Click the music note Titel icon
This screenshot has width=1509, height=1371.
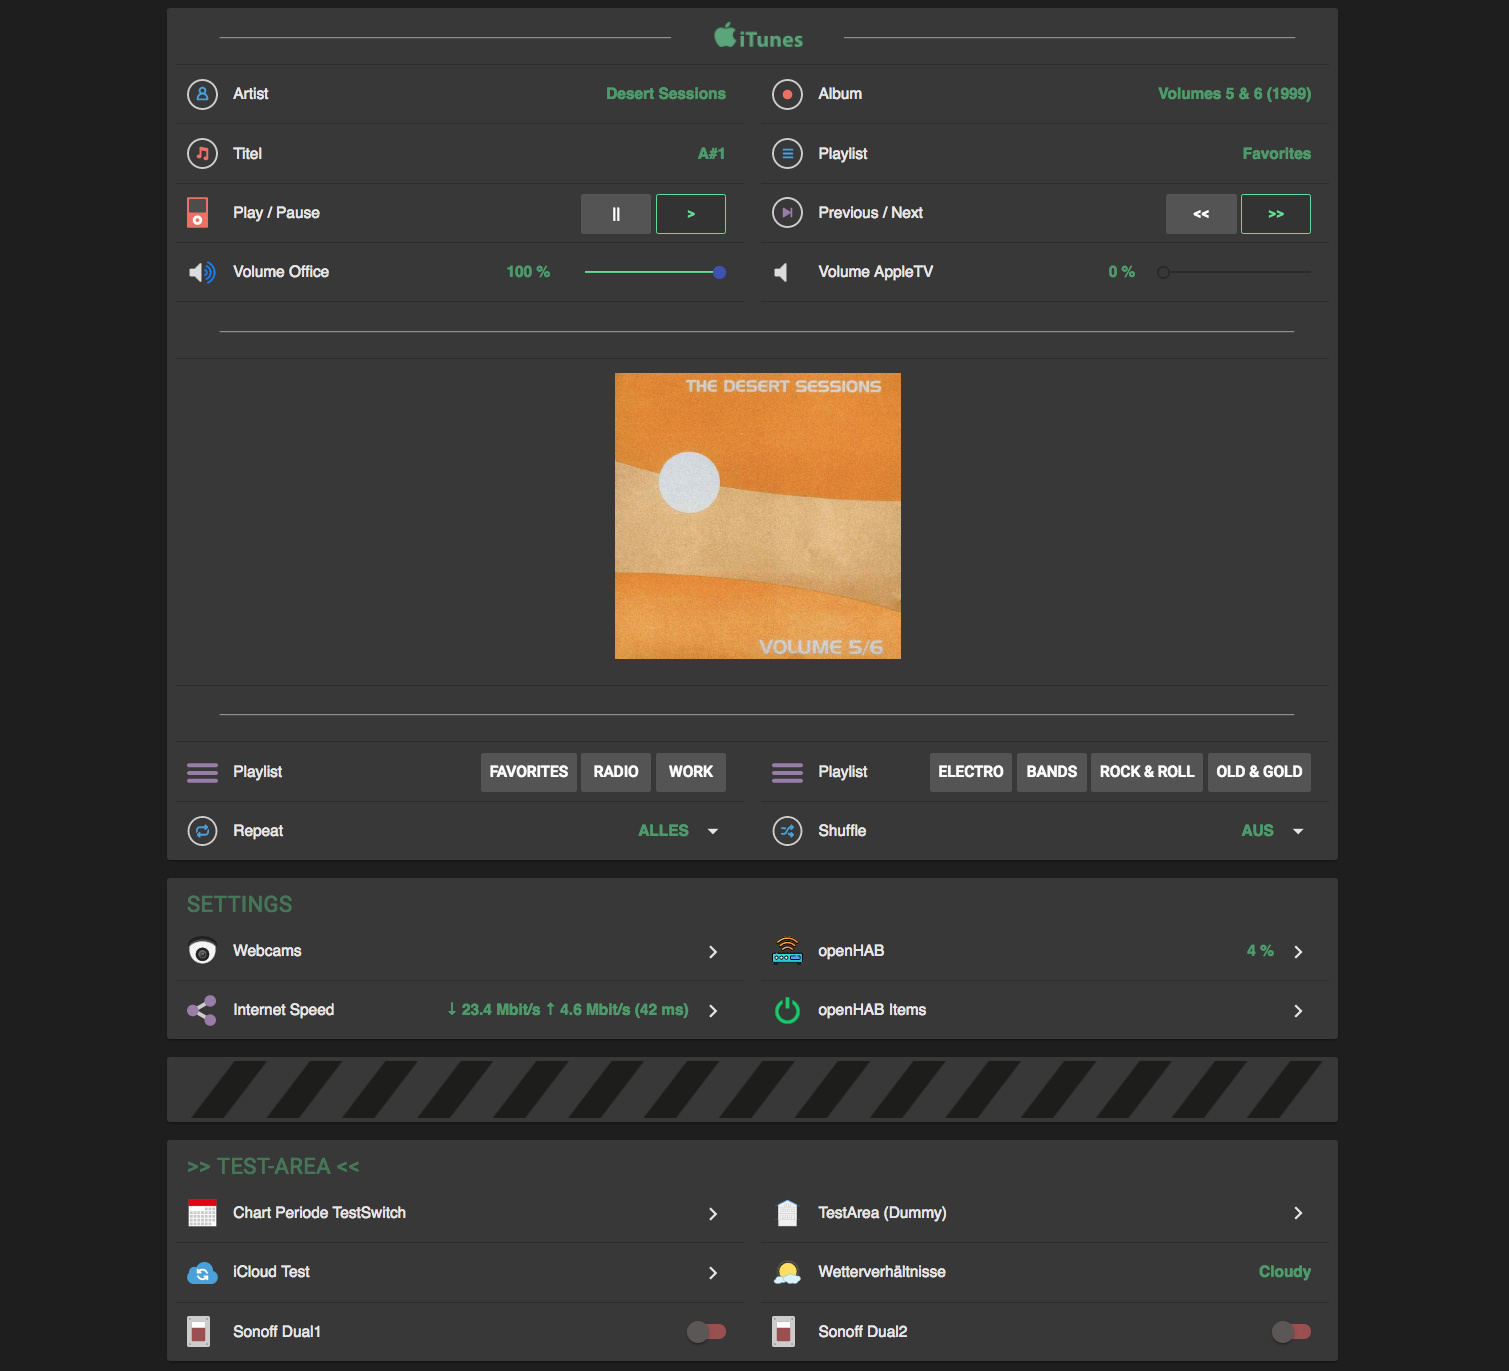click(202, 153)
